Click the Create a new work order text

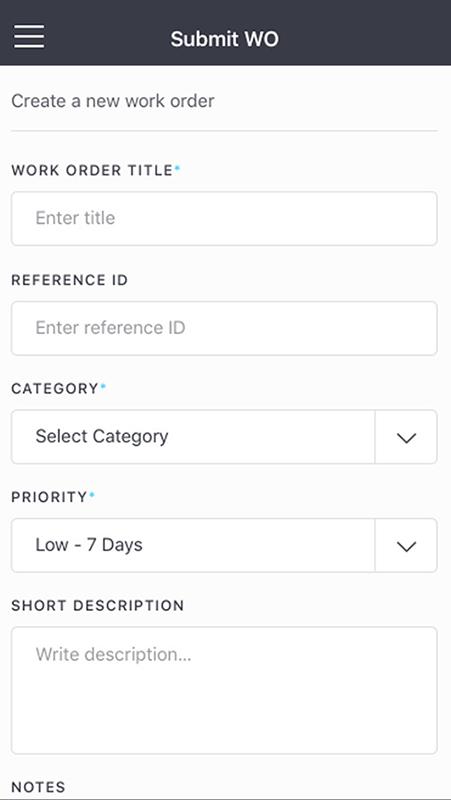coord(113,101)
